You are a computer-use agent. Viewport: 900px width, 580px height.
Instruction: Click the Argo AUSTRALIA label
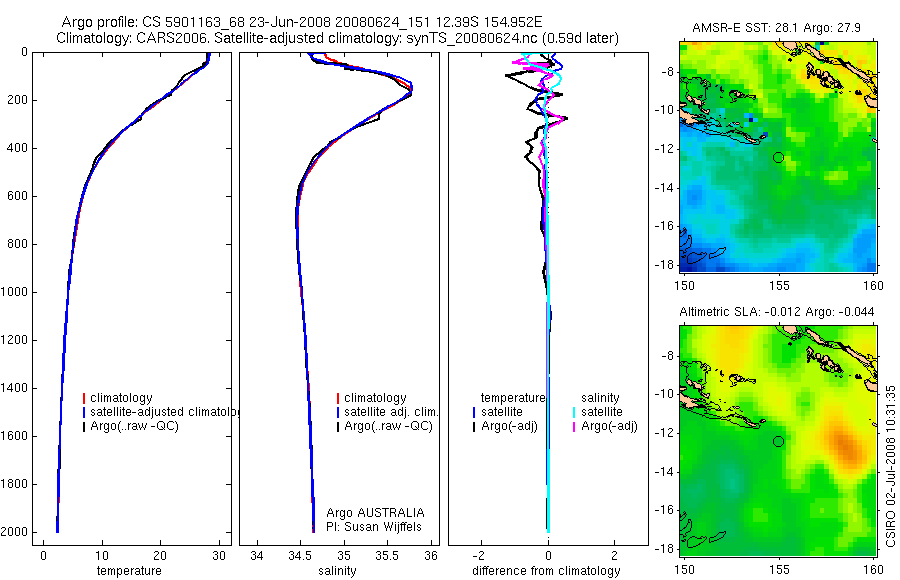tap(375, 513)
